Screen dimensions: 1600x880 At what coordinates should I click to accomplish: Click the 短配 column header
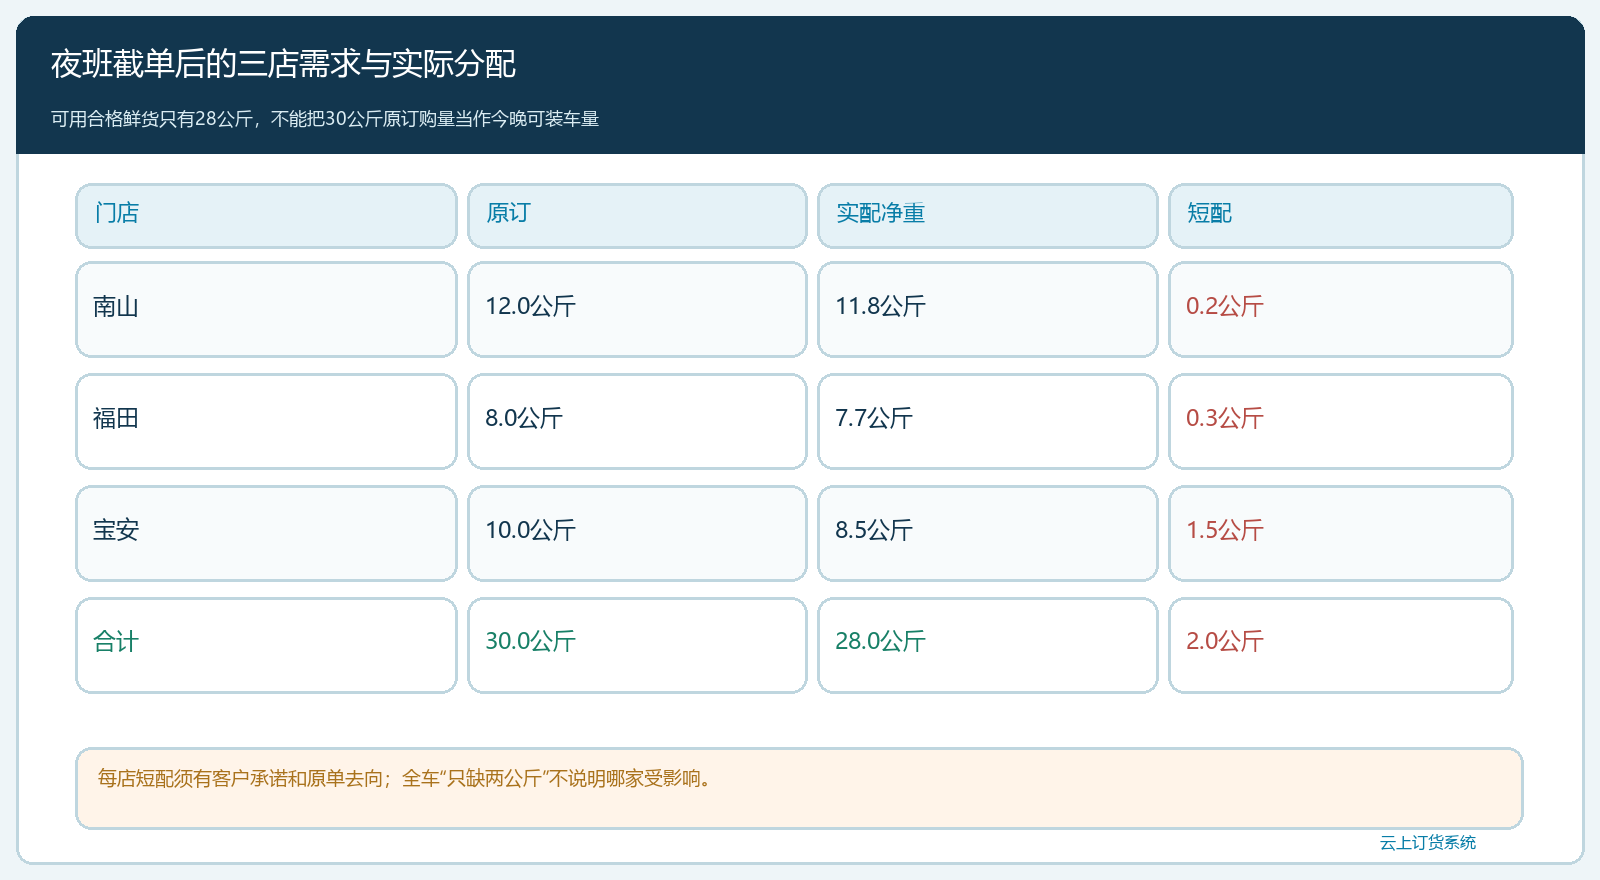[1341, 216]
